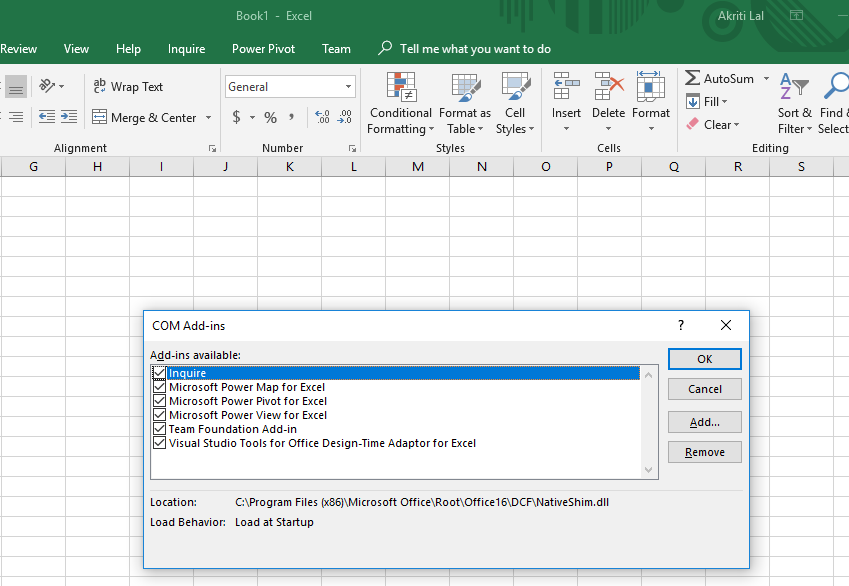Click the Cell Styles icon
This screenshot has height=586, width=849.
click(515, 88)
